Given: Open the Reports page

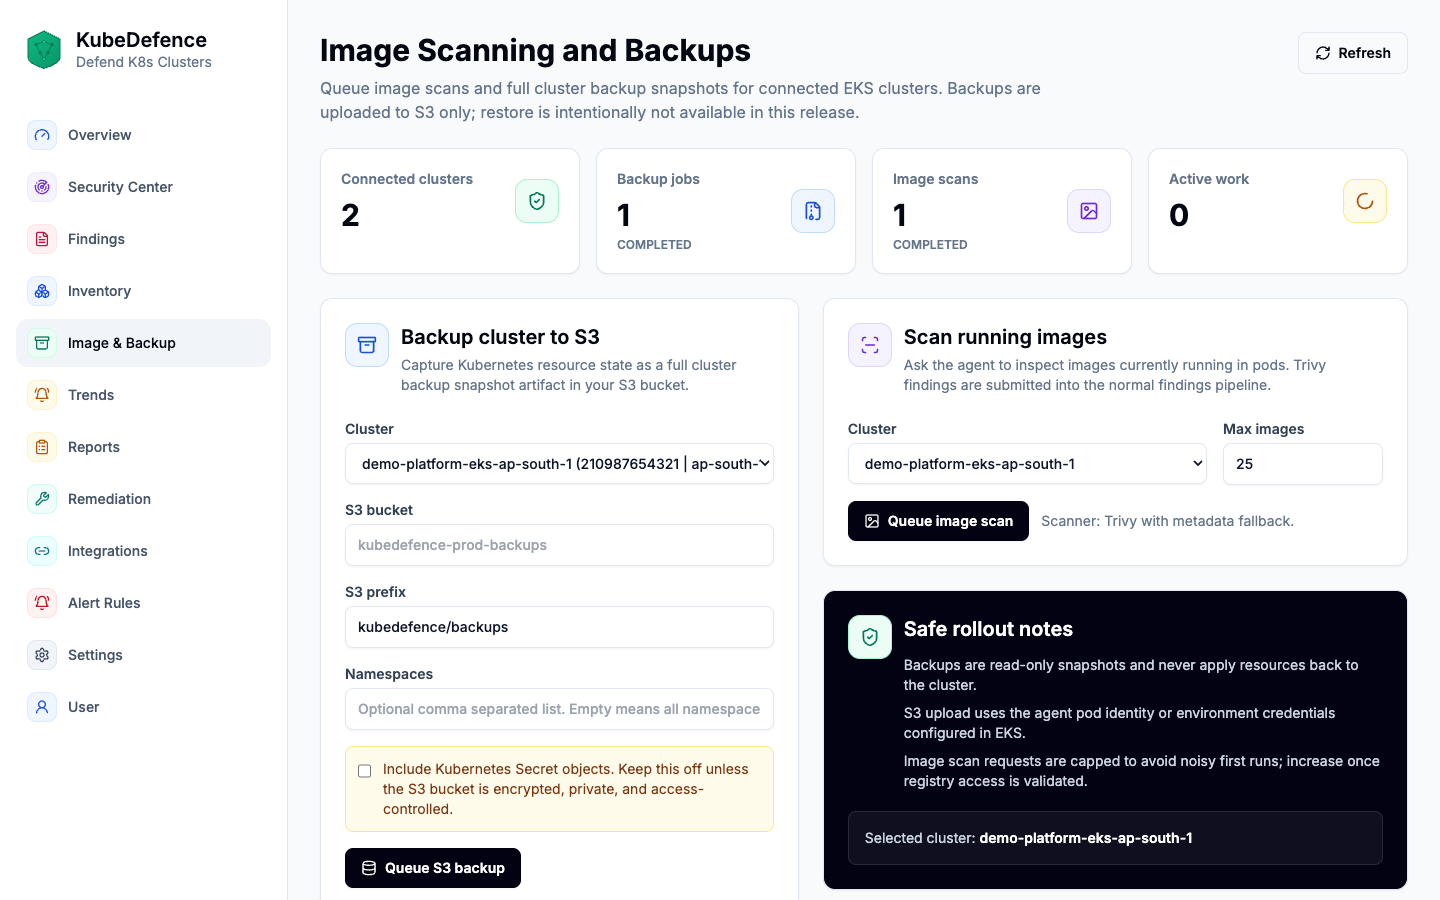Looking at the screenshot, I should [144, 447].
